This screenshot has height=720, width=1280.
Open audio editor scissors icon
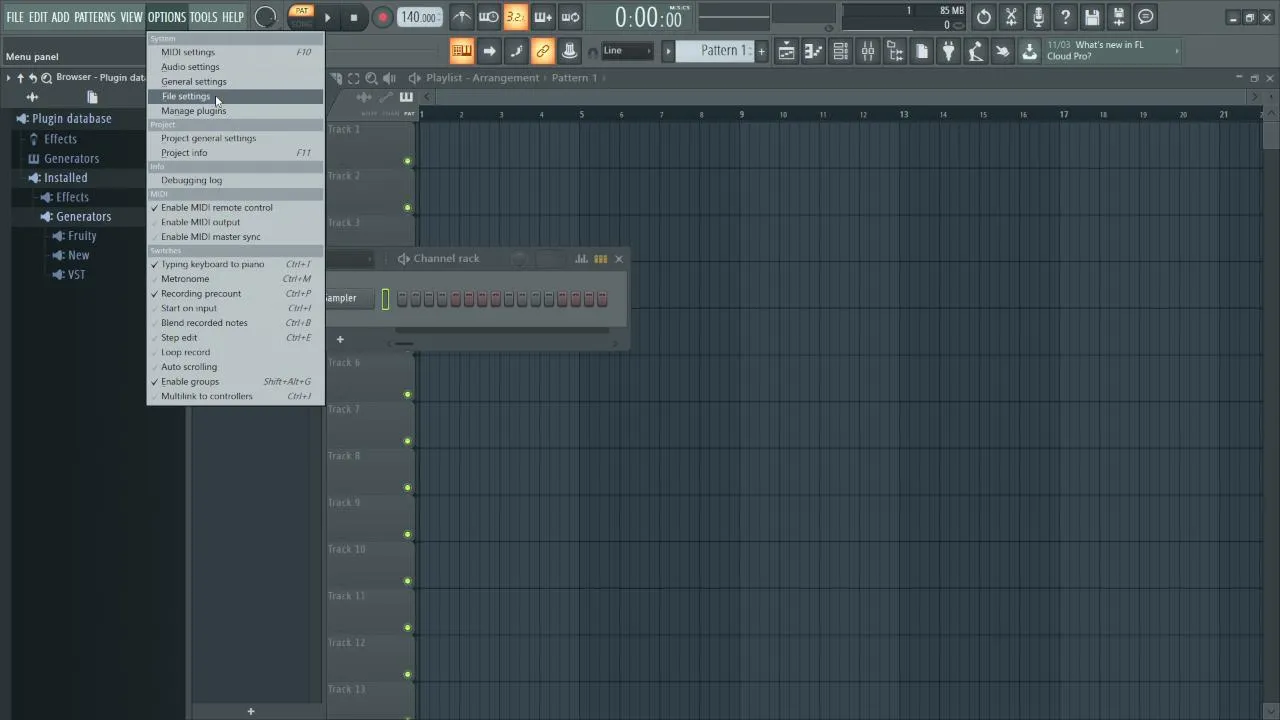1011,17
